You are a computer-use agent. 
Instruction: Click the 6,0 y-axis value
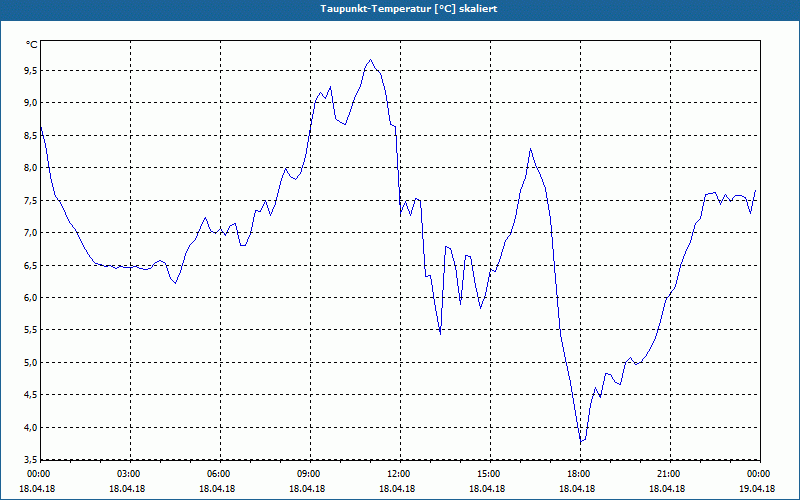coord(31,297)
